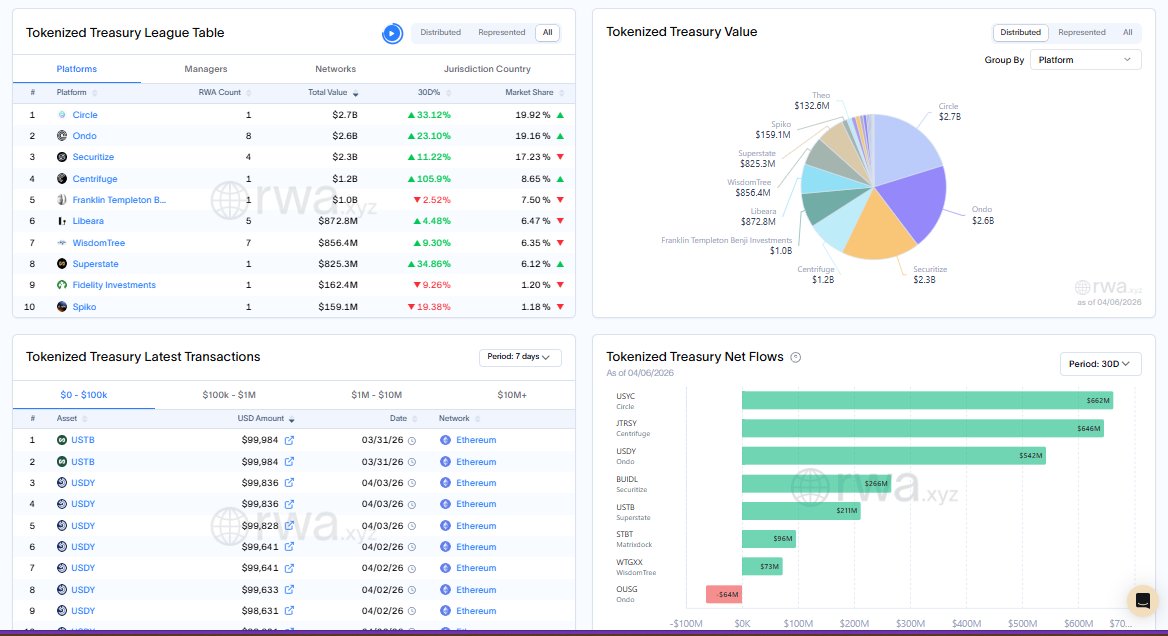Select the $100k - $1M transactions tab
The image size is (1168, 636).
point(229,395)
